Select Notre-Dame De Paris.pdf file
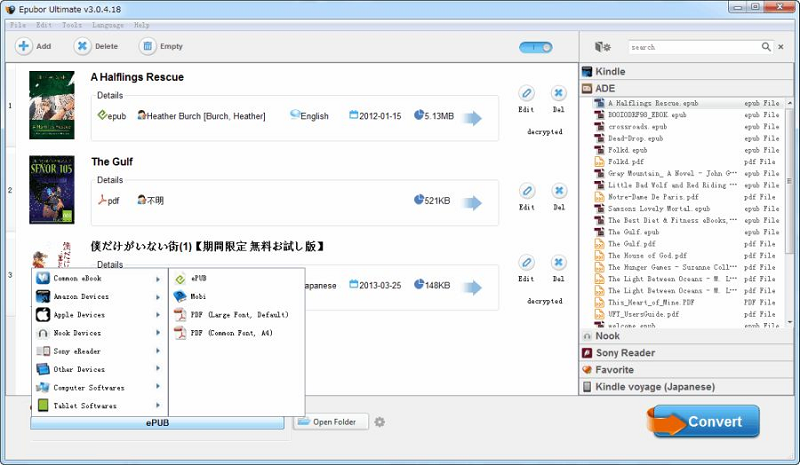Image resolution: width=800 pixels, height=465 pixels. [687, 197]
